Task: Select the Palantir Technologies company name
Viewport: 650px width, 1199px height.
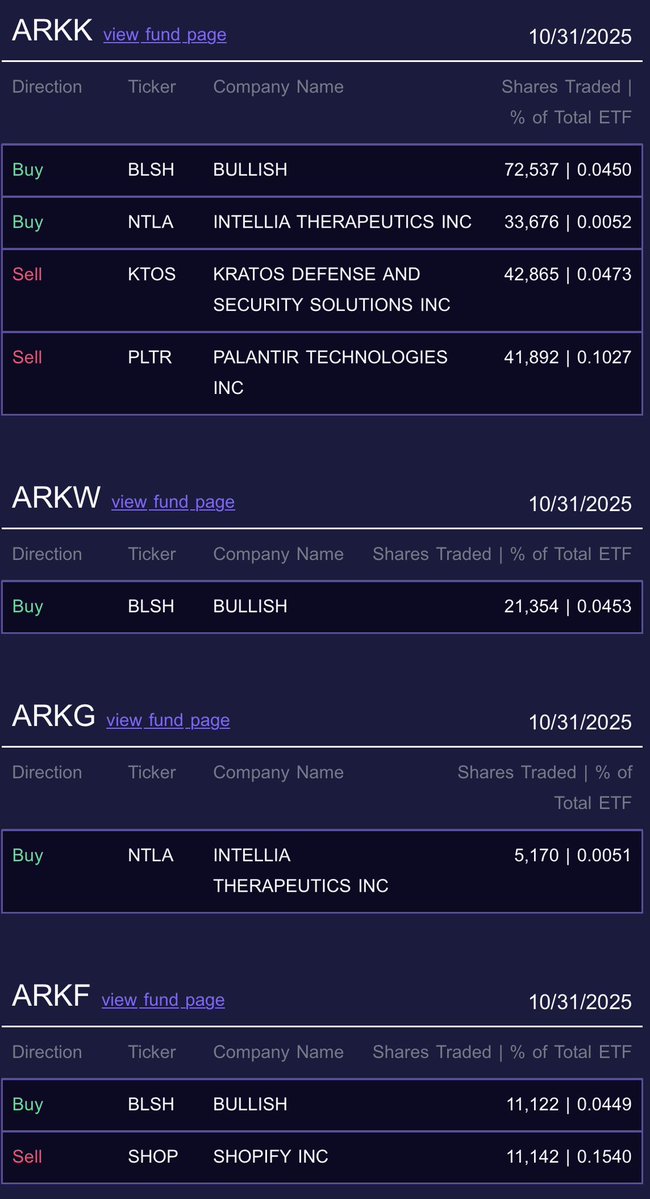Action: click(330, 372)
